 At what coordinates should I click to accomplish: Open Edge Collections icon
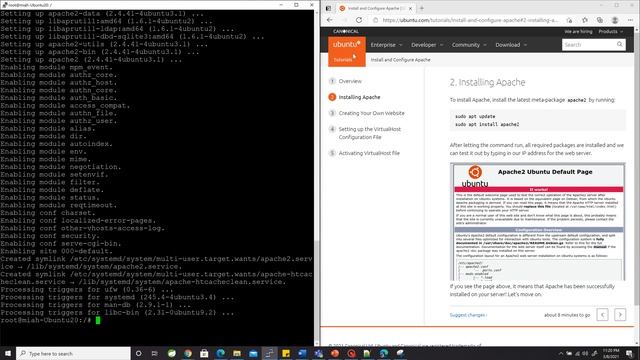pos(600,20)
